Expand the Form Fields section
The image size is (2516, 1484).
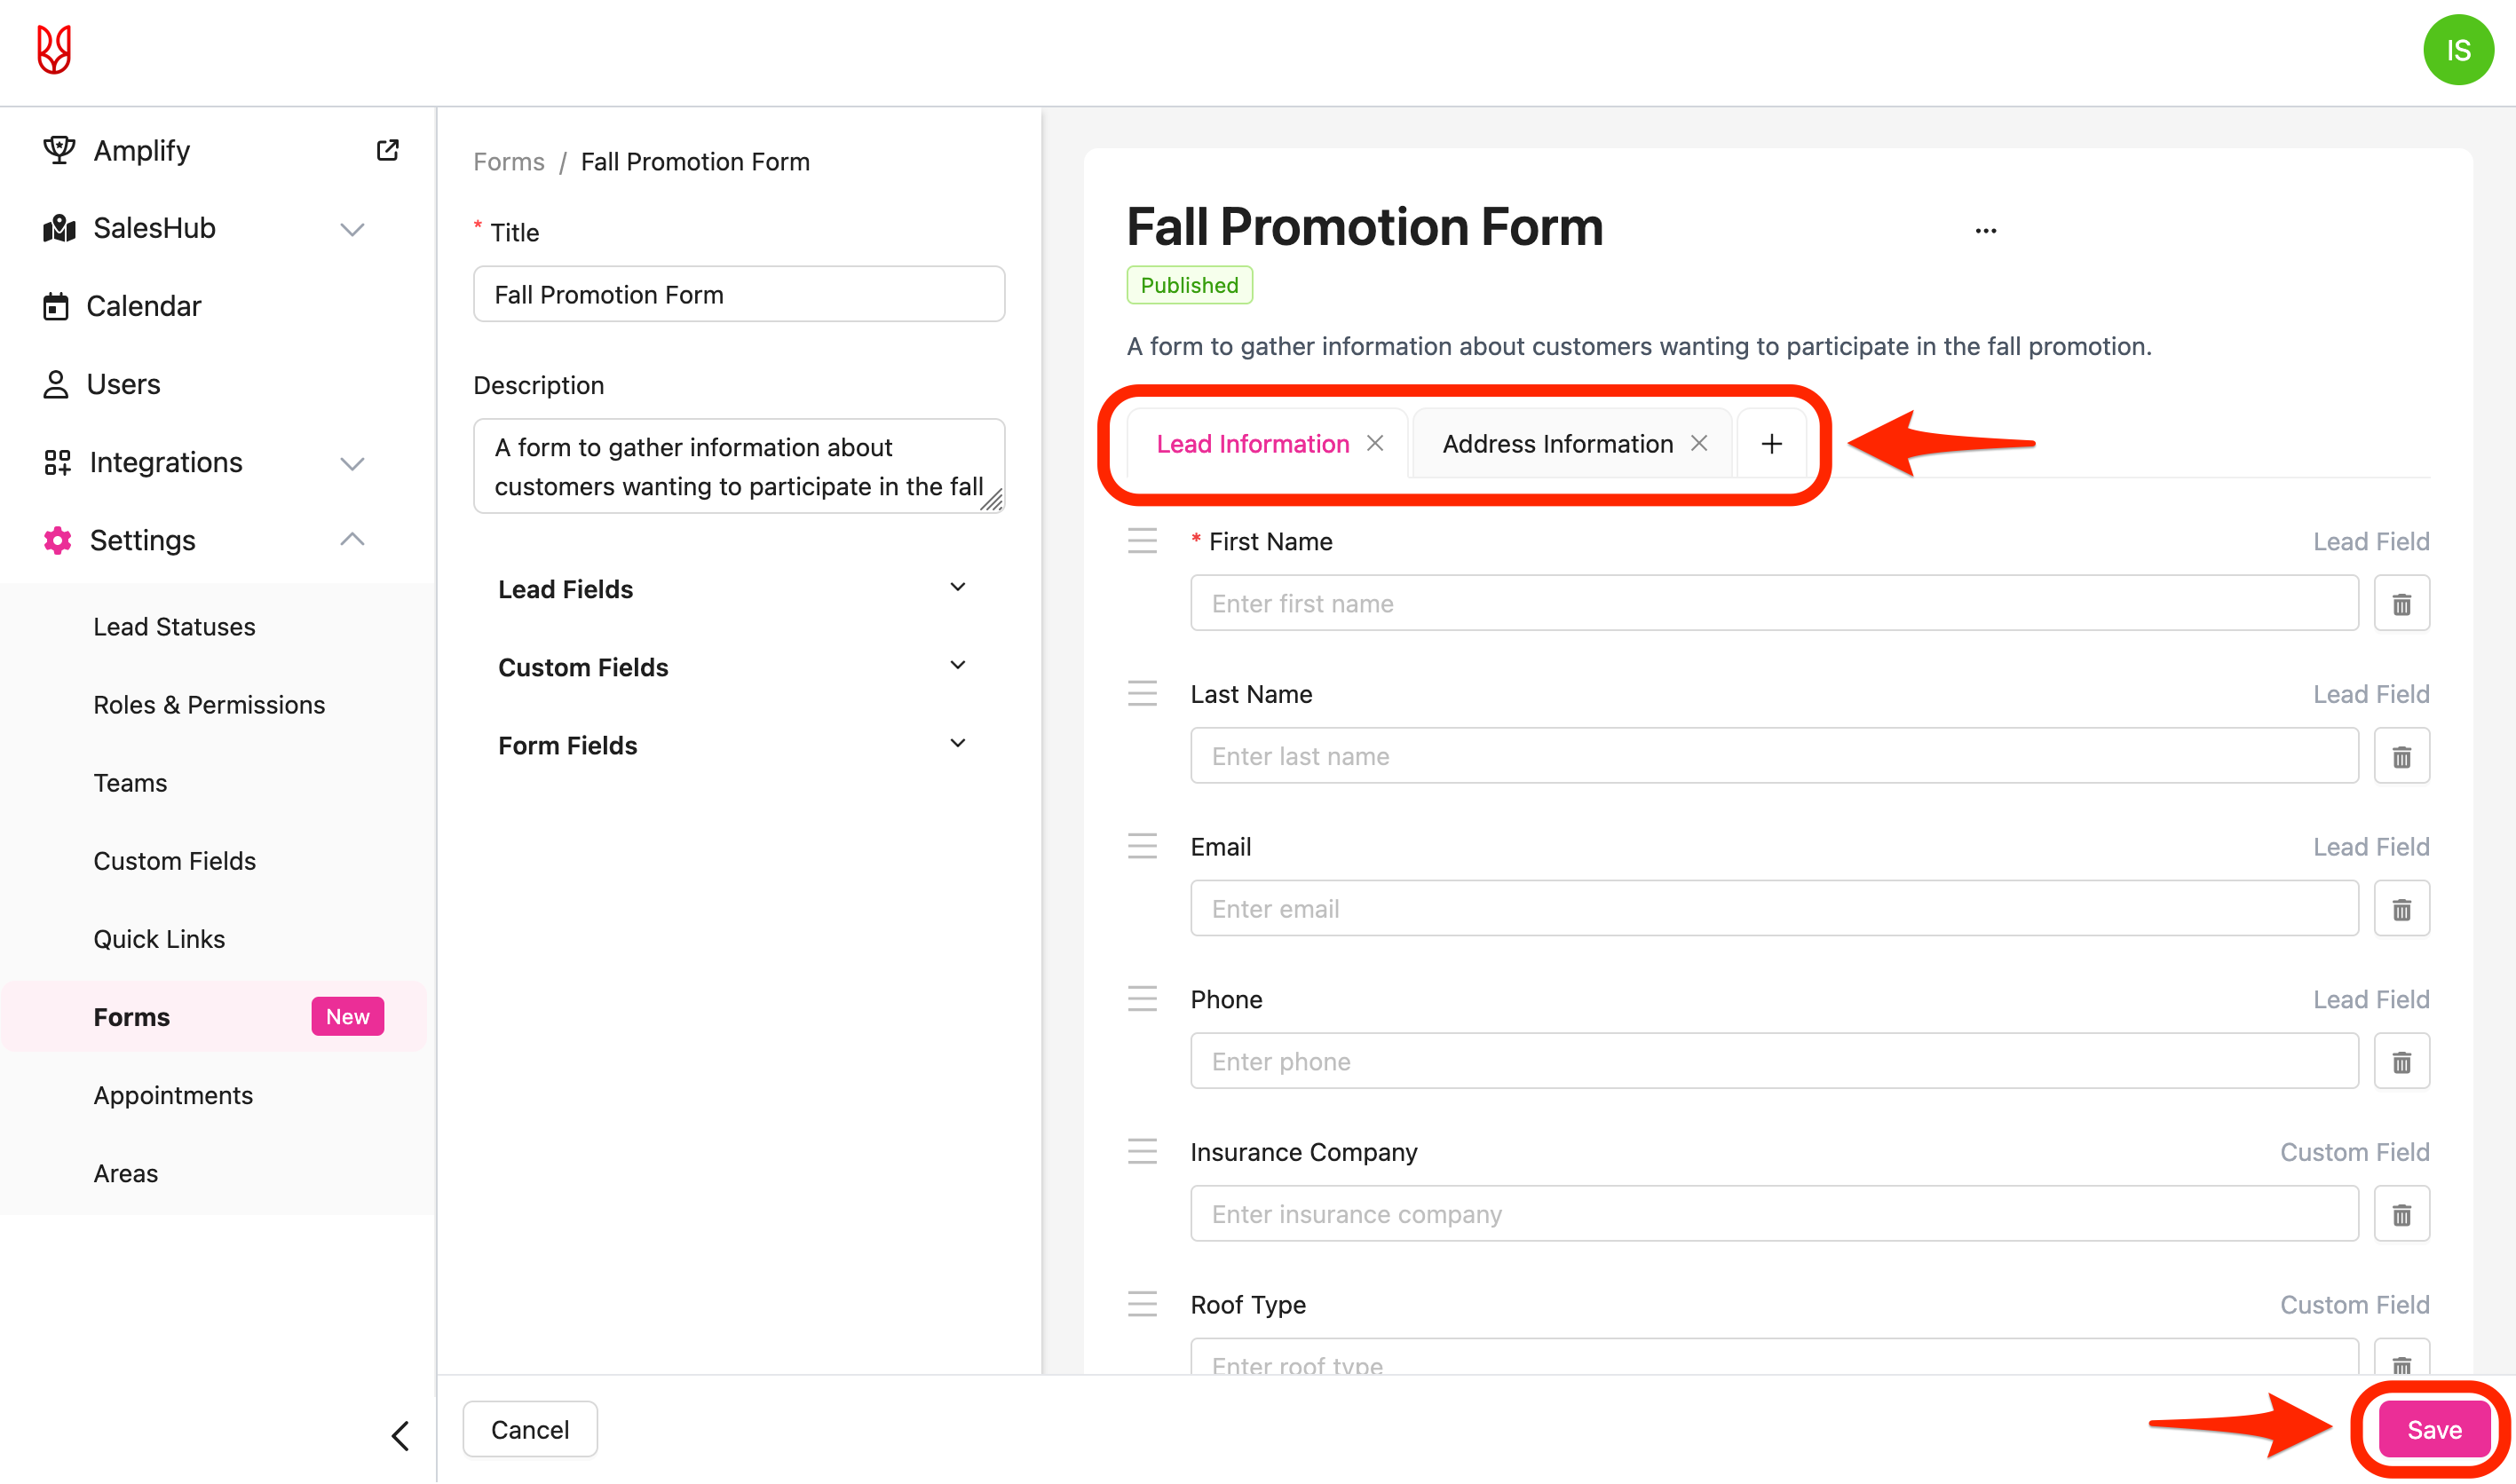957,744
